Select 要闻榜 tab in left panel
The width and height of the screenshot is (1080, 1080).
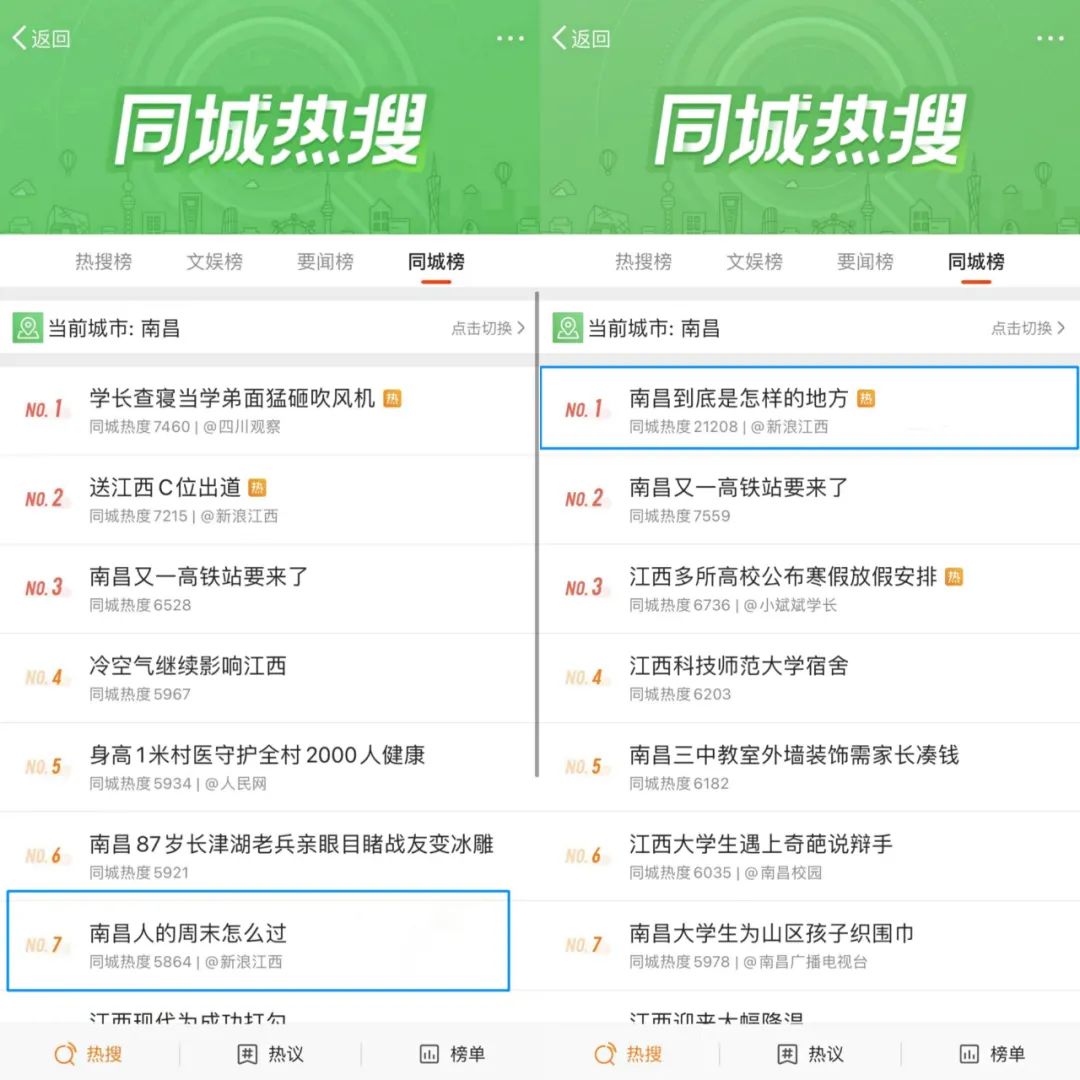pyautogui.click(x=325, y=262)
